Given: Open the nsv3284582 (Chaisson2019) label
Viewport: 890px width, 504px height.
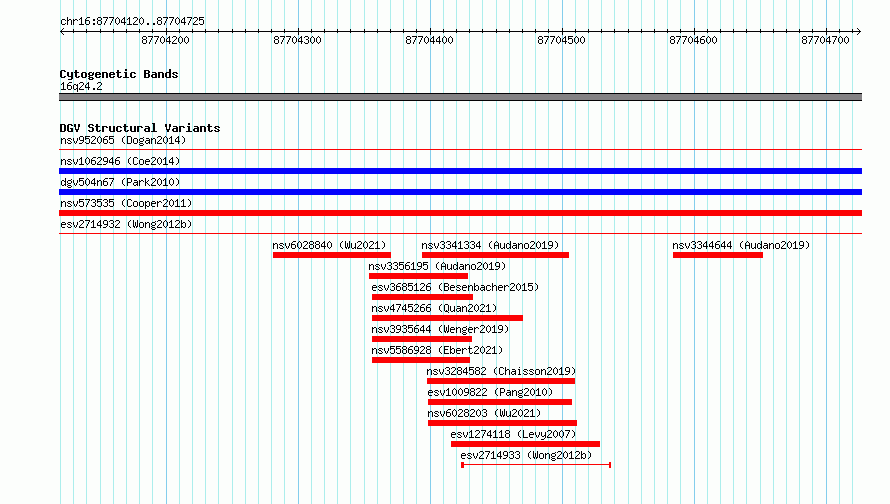Looking at the screenshot, I should [501, 371].
